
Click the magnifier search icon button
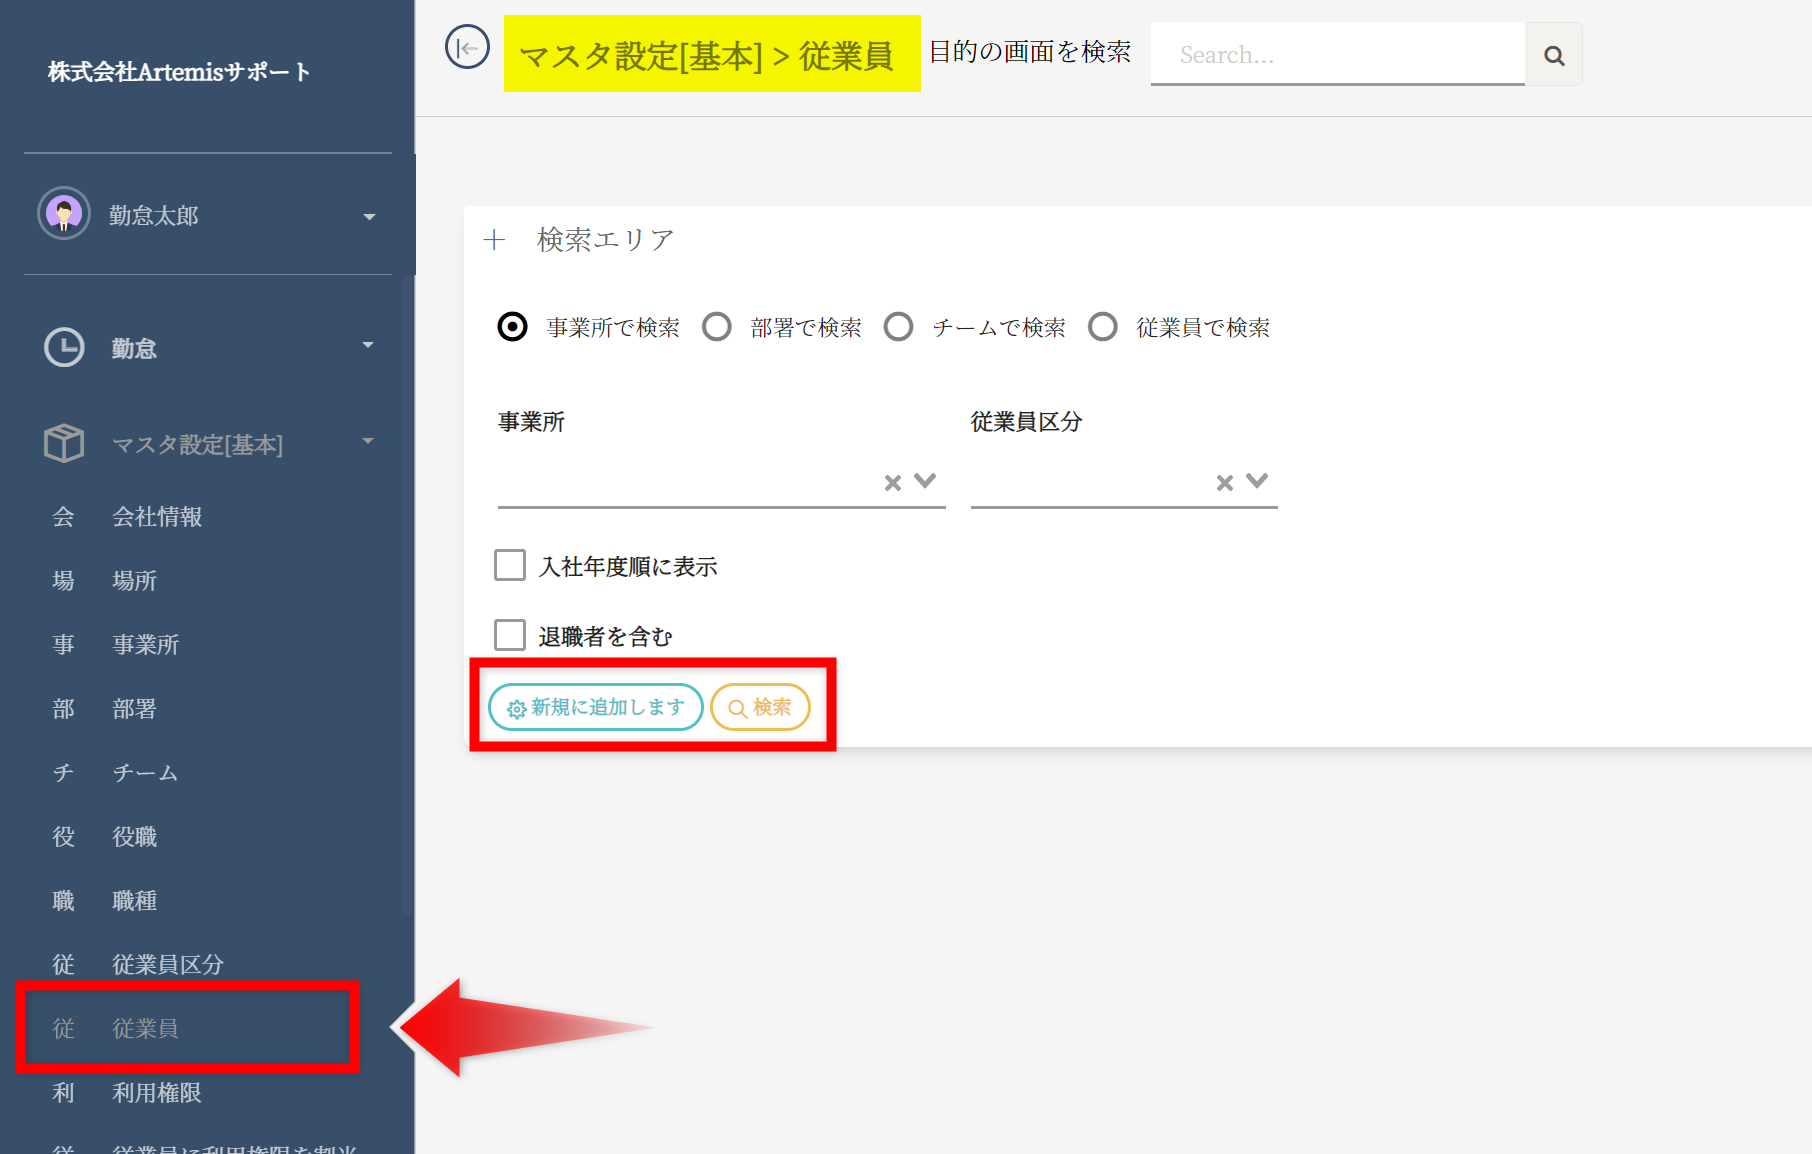point(1553,55)
